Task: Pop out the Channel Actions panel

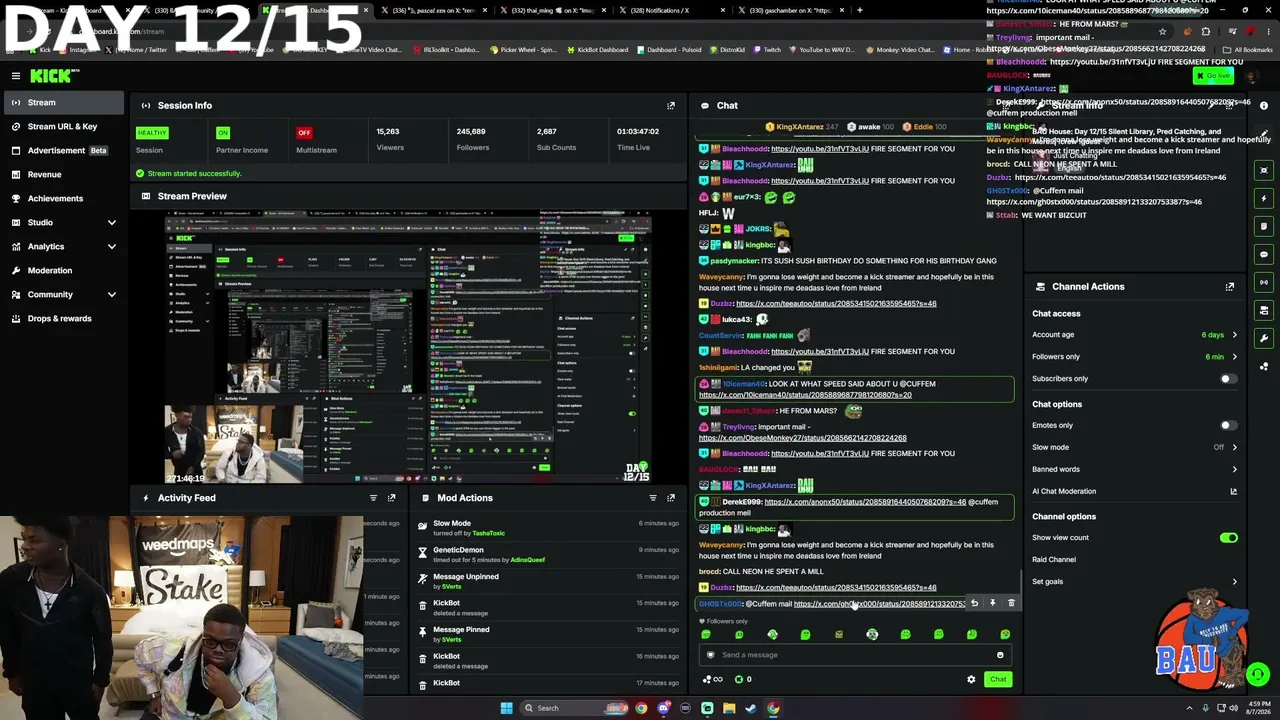Action: click(1230, 287)
